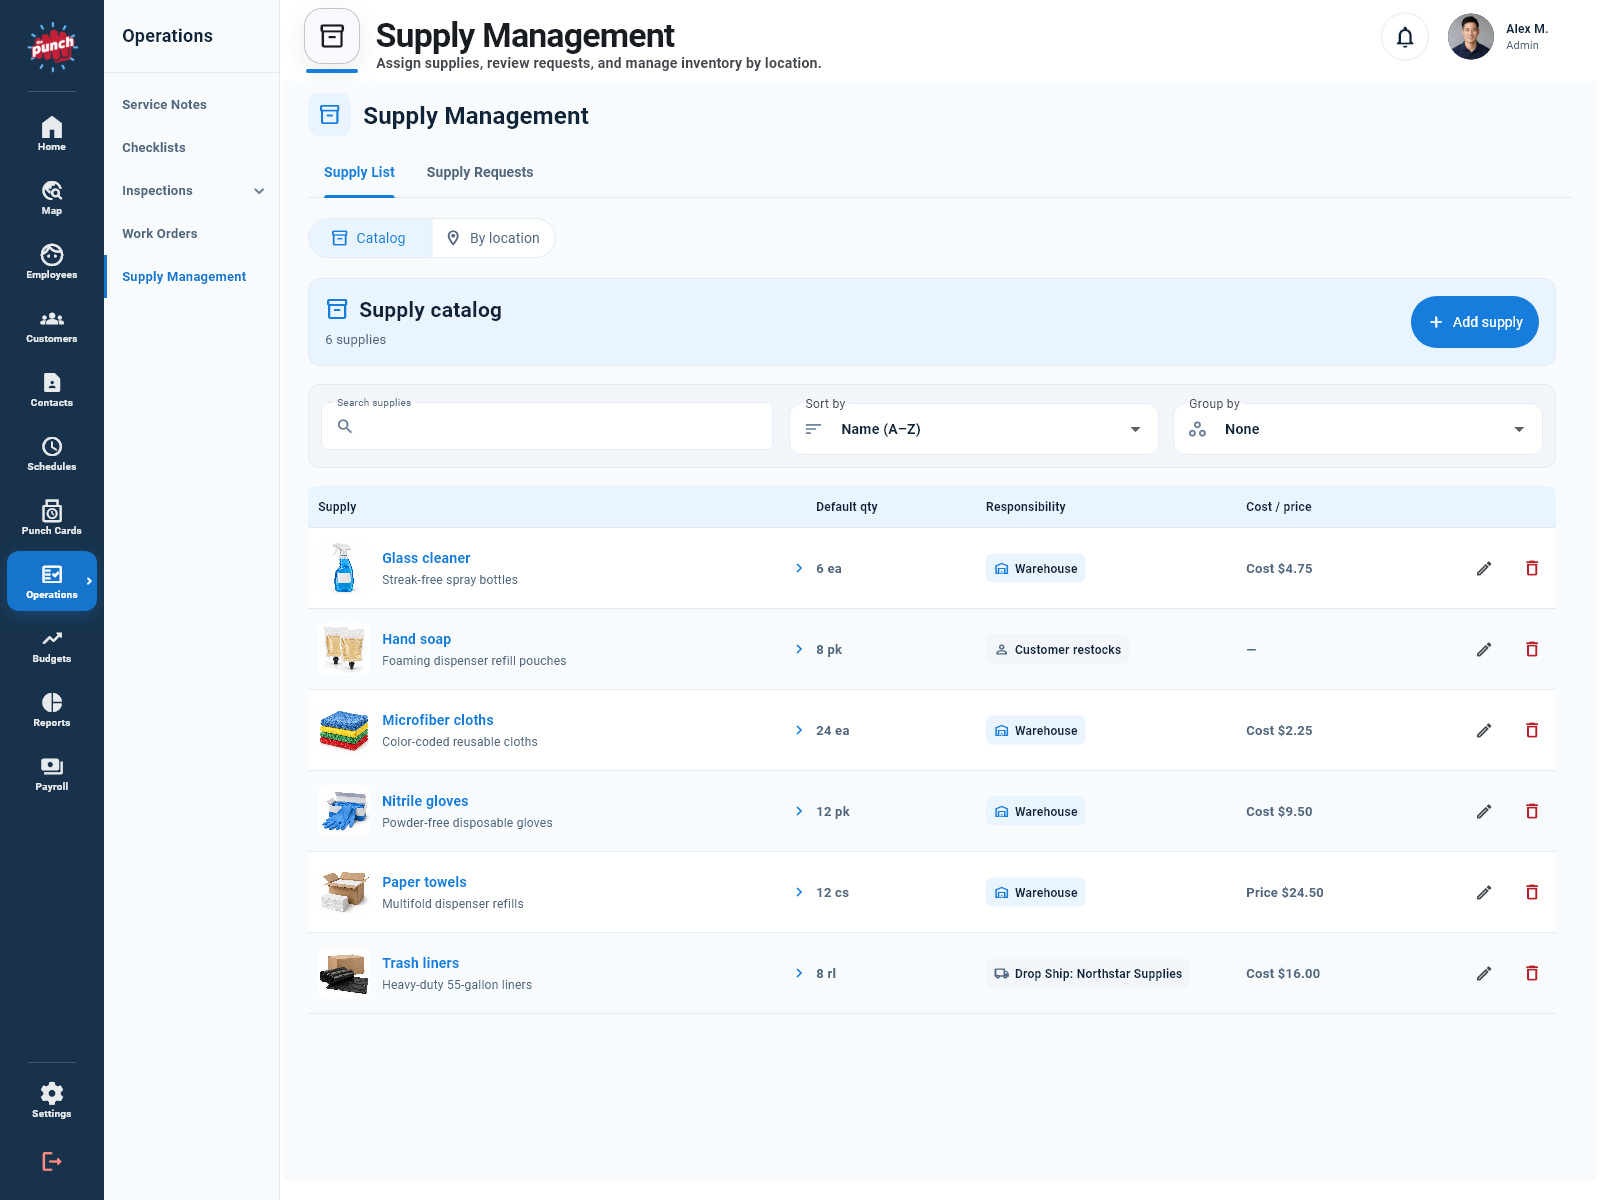
Task: Open the Schedules sidebar icon
Action: tap(52, 453)
